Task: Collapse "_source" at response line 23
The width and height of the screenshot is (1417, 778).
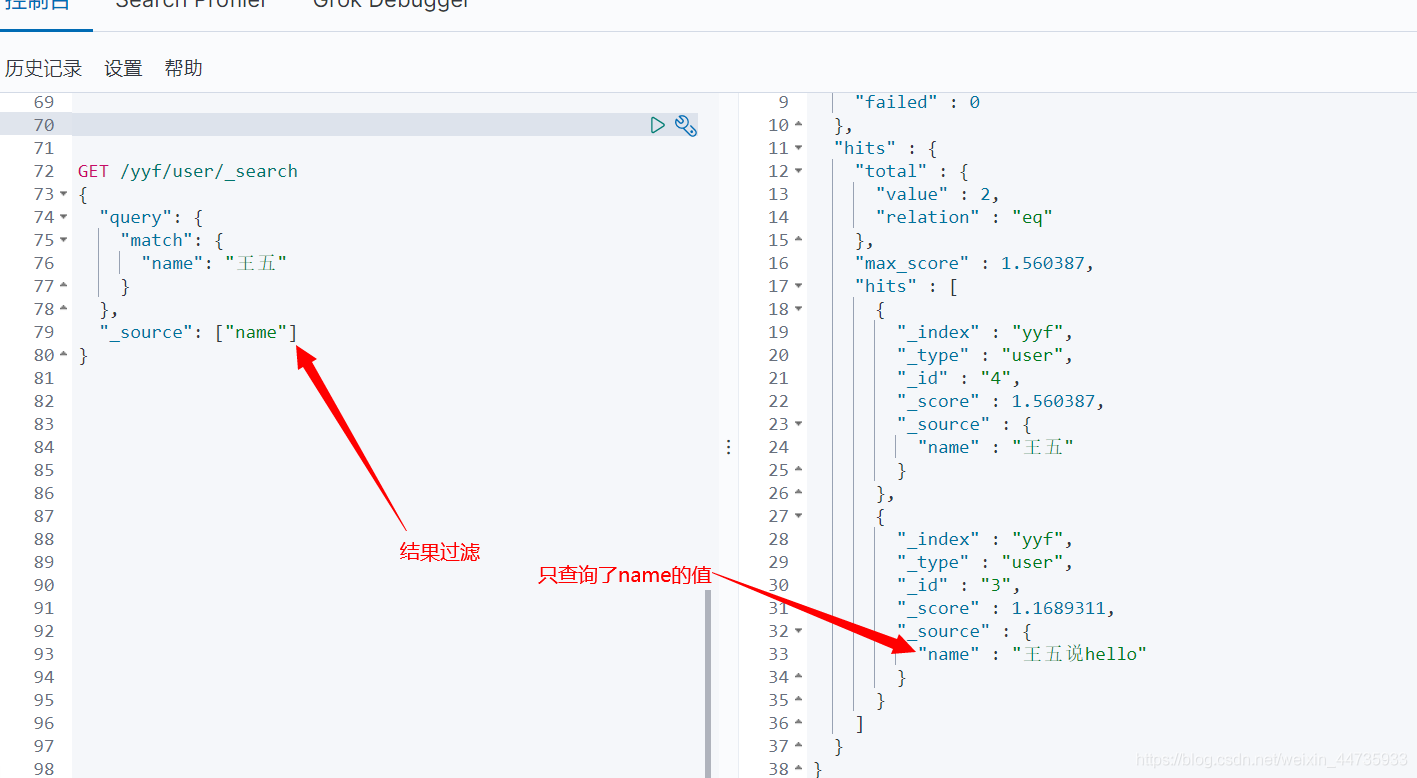Action: click(798, 424)
